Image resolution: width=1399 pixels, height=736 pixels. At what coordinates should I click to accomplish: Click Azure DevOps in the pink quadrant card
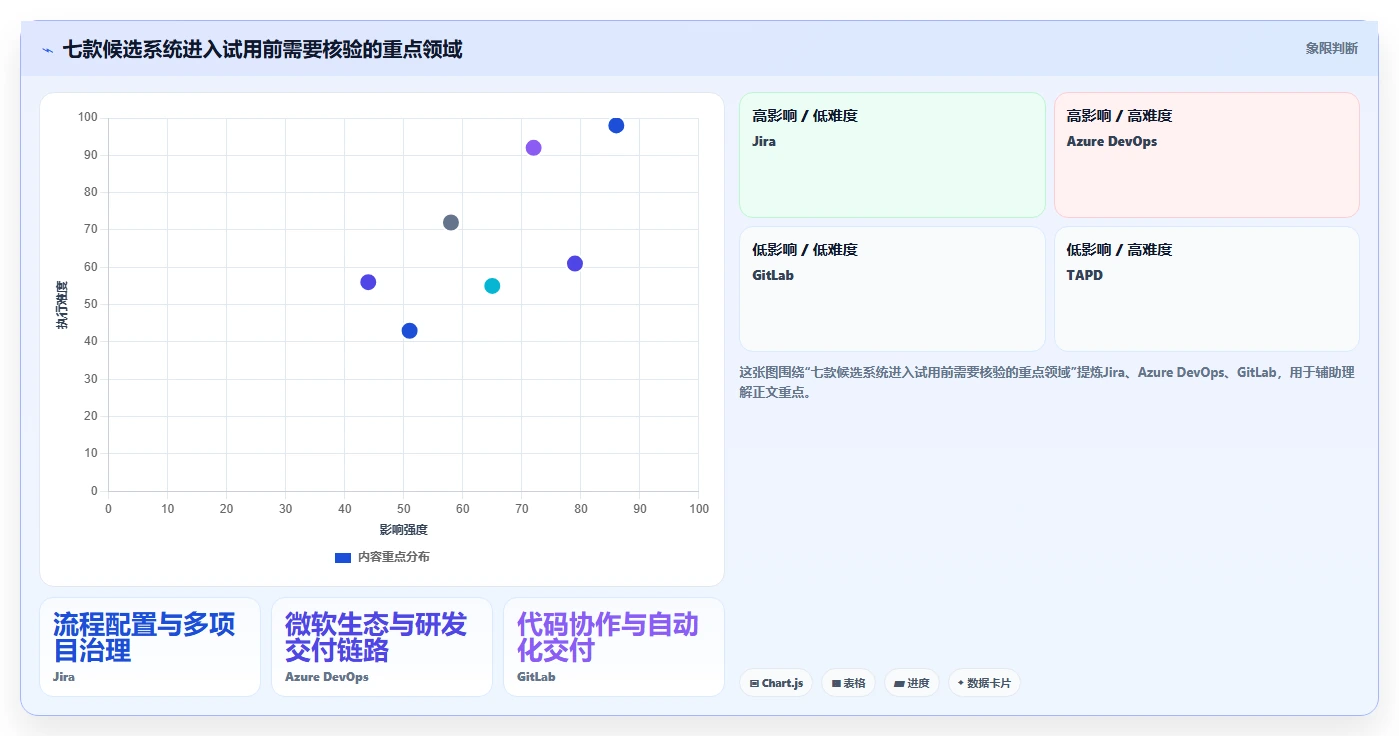(x=1112, y=141)
